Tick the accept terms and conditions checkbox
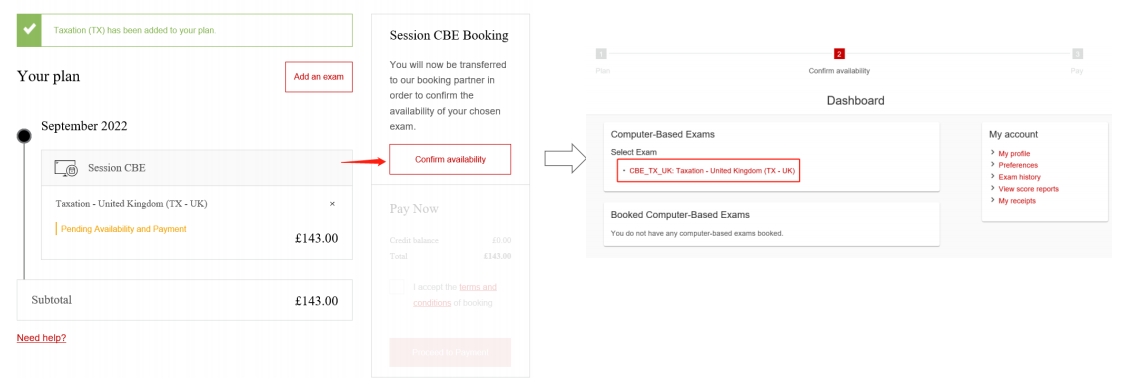Image resolution: width=1124 pixels, height=391 pixels. 396,287
